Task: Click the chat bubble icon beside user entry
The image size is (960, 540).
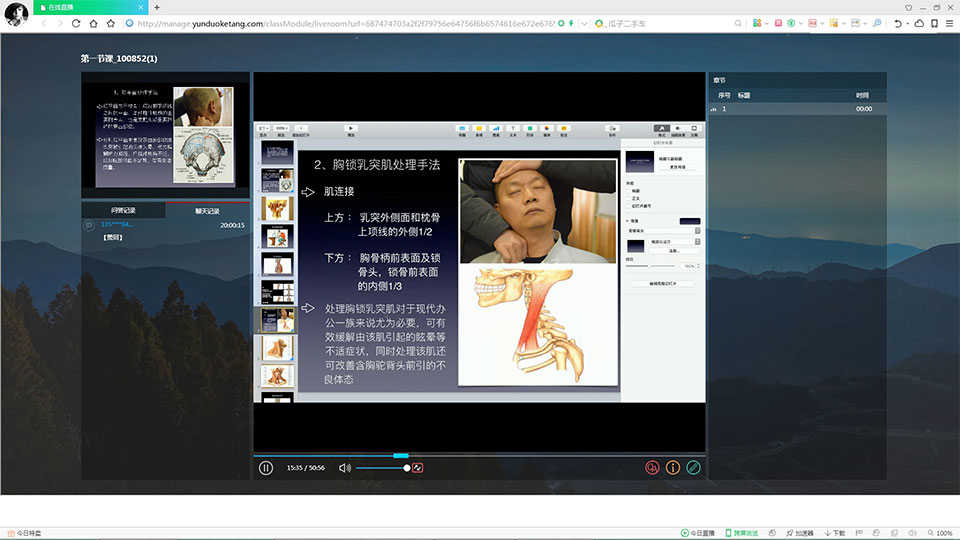Action: point(89,225)
